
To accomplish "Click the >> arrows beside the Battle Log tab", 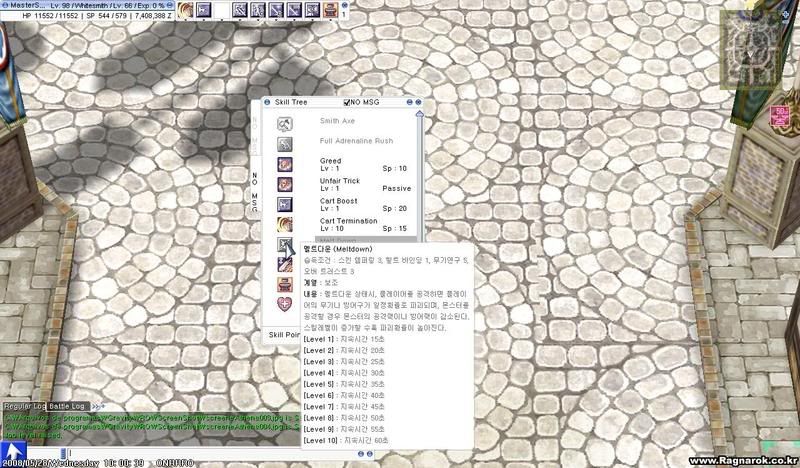I will click(x=97, y=406).
